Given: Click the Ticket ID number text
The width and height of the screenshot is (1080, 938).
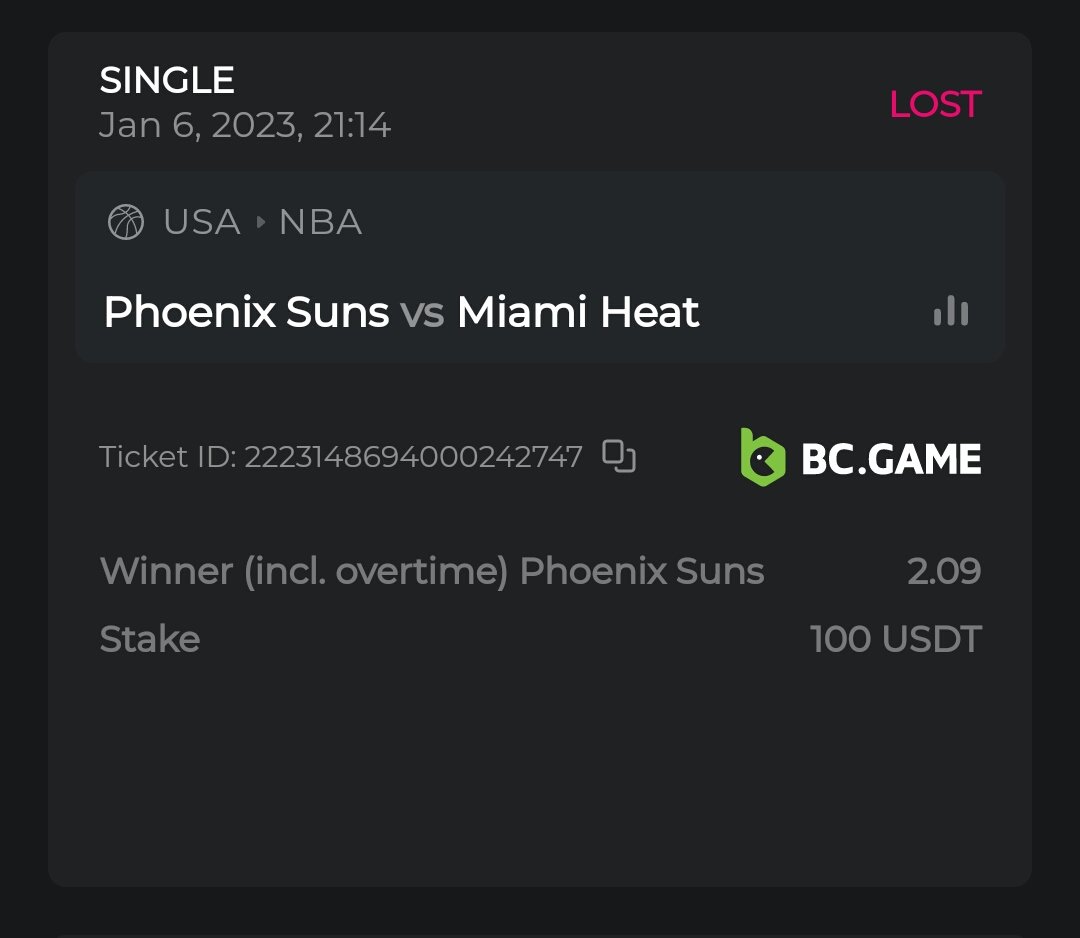Looking at the screenshot, I should pos(413,457).
